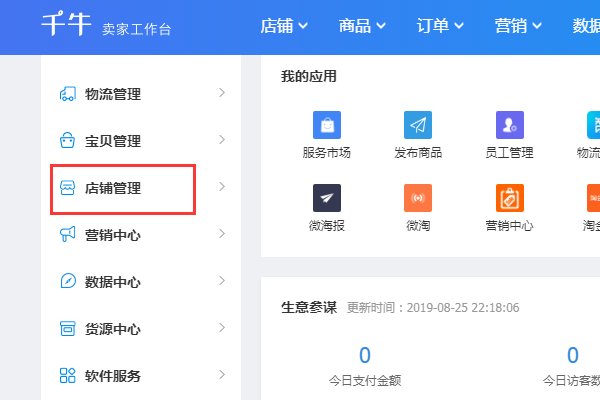Click the 发布商品 label

pos(418,153)
